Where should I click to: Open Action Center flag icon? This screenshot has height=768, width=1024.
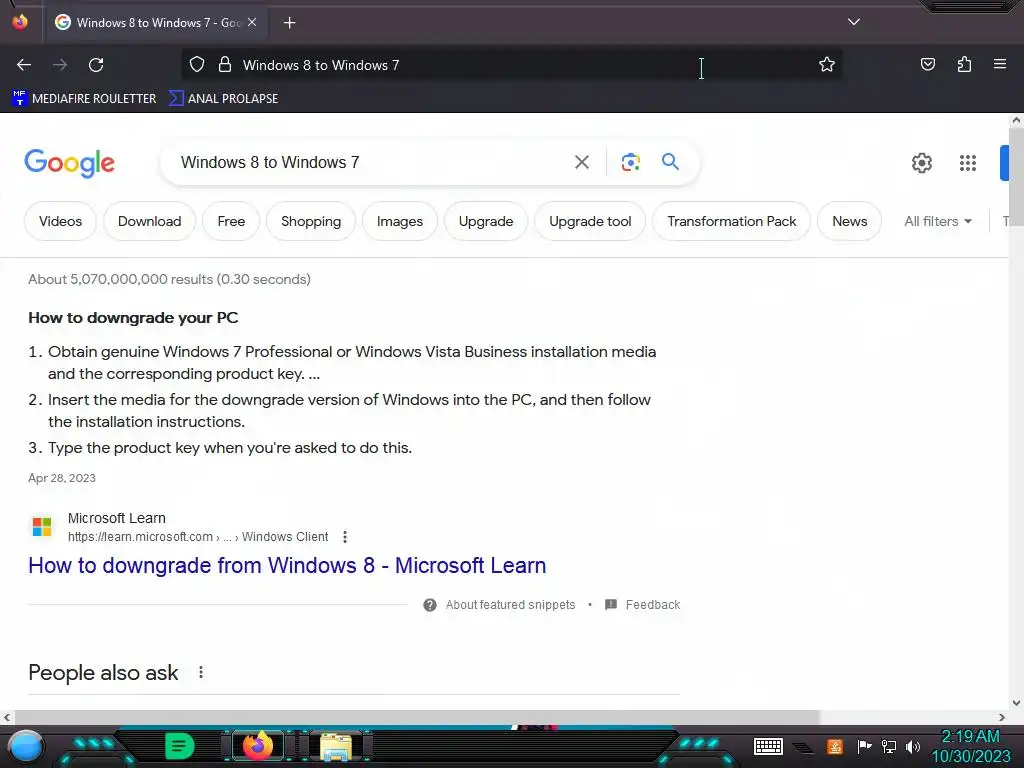pyautogui.click(x=864, y=746)
